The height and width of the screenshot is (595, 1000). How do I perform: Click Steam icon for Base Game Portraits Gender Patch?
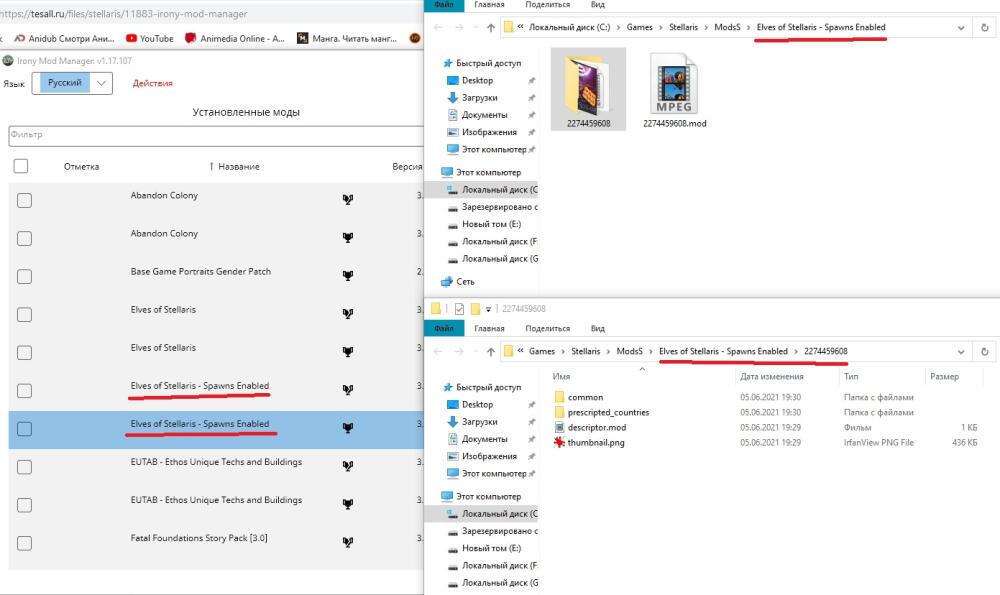(348, 275)
